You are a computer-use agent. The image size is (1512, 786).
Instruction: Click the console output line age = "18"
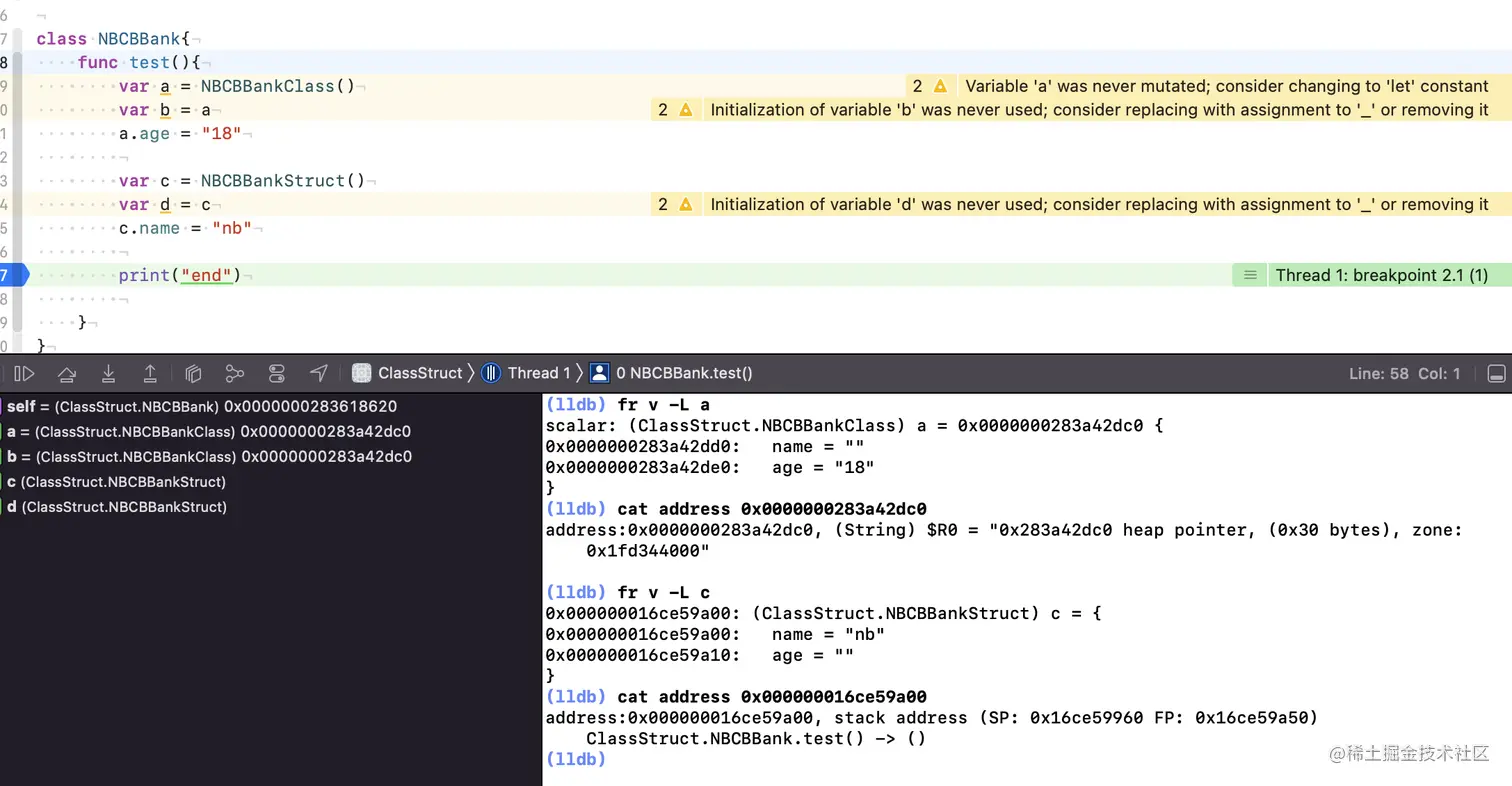pos(710,467)
